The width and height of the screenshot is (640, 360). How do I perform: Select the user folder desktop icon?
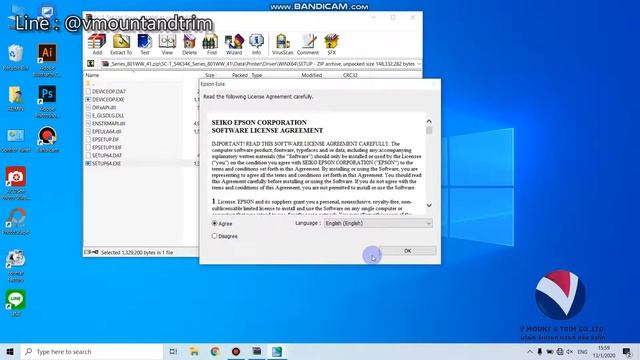(x=16, y=99)
